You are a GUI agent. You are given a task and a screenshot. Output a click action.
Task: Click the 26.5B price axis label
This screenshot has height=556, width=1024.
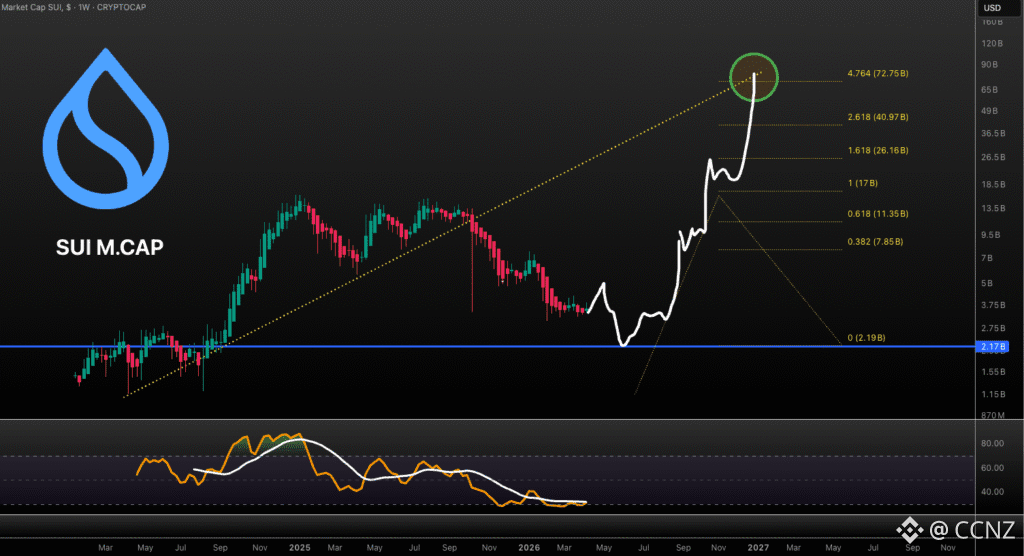(x=993, y=157)
